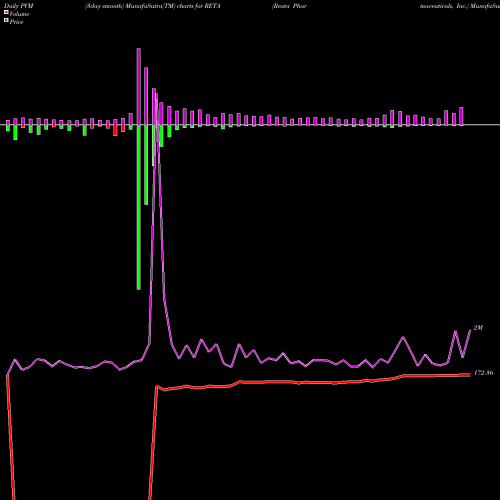Click the peak of the magenta volume line

156,94
